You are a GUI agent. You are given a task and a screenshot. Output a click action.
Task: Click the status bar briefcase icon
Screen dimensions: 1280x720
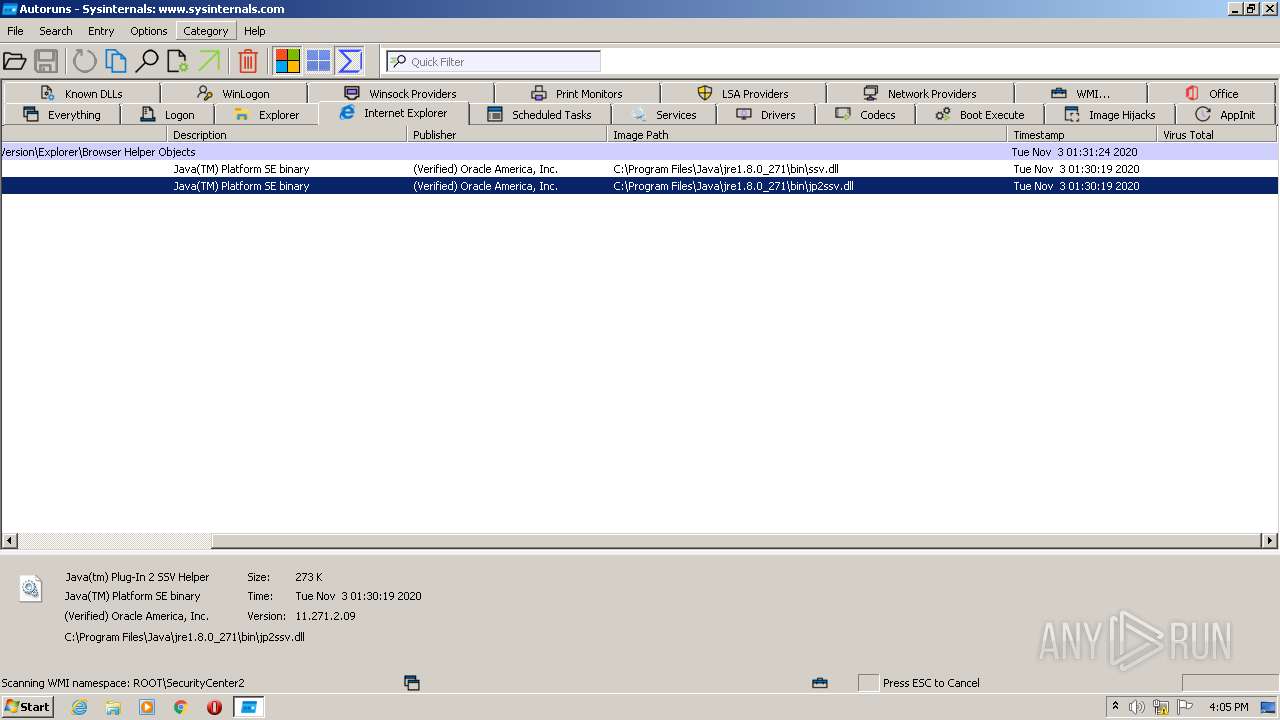tap(820, 683)
